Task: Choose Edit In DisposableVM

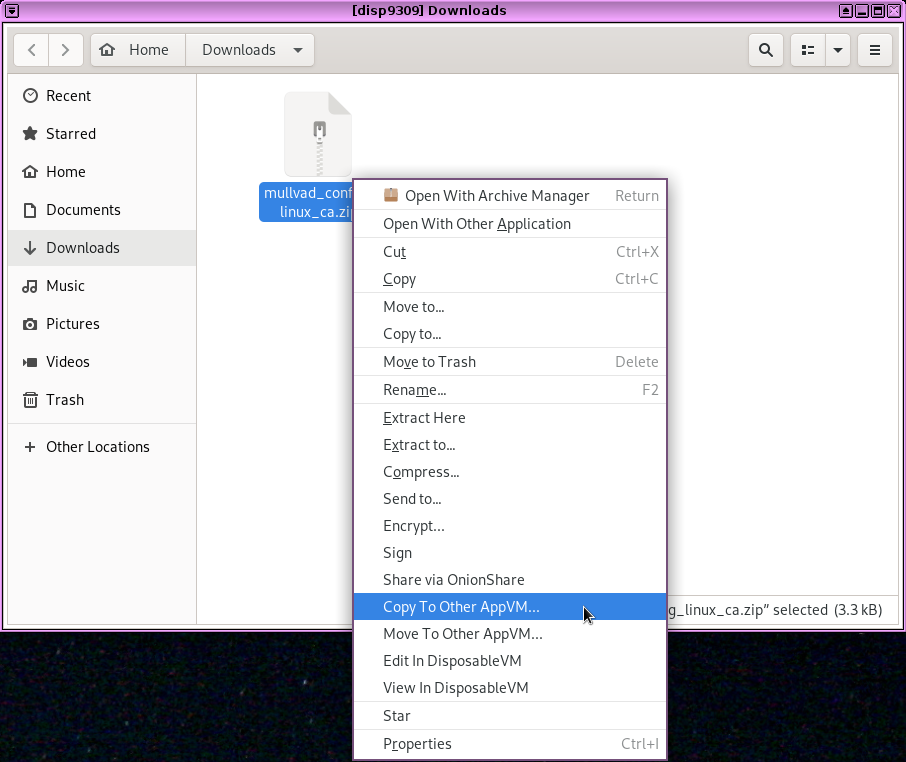Action: (x=510, y=661)
